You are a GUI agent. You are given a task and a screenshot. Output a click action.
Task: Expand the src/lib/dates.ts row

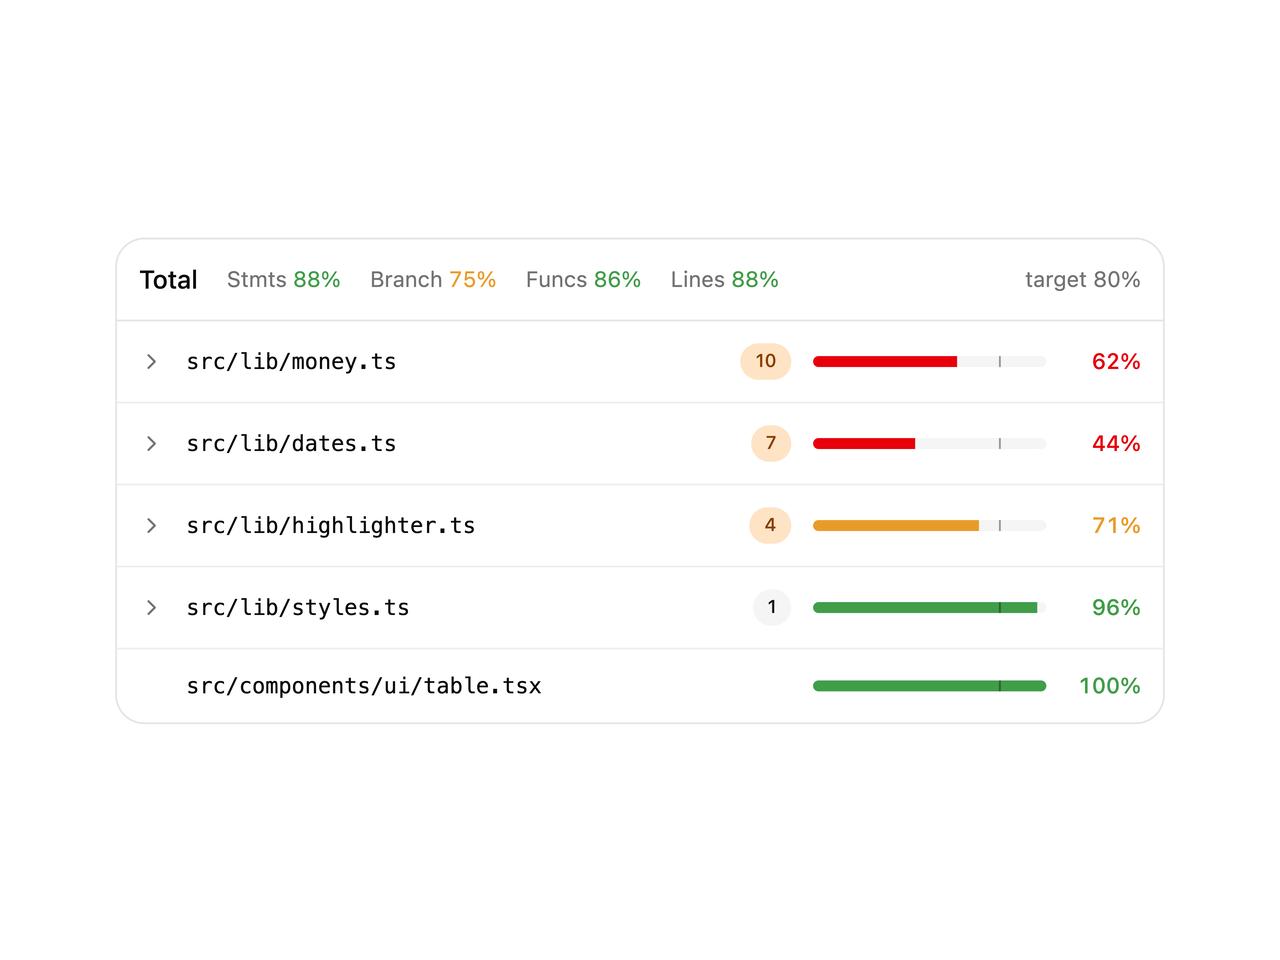(x=151, y=444)
